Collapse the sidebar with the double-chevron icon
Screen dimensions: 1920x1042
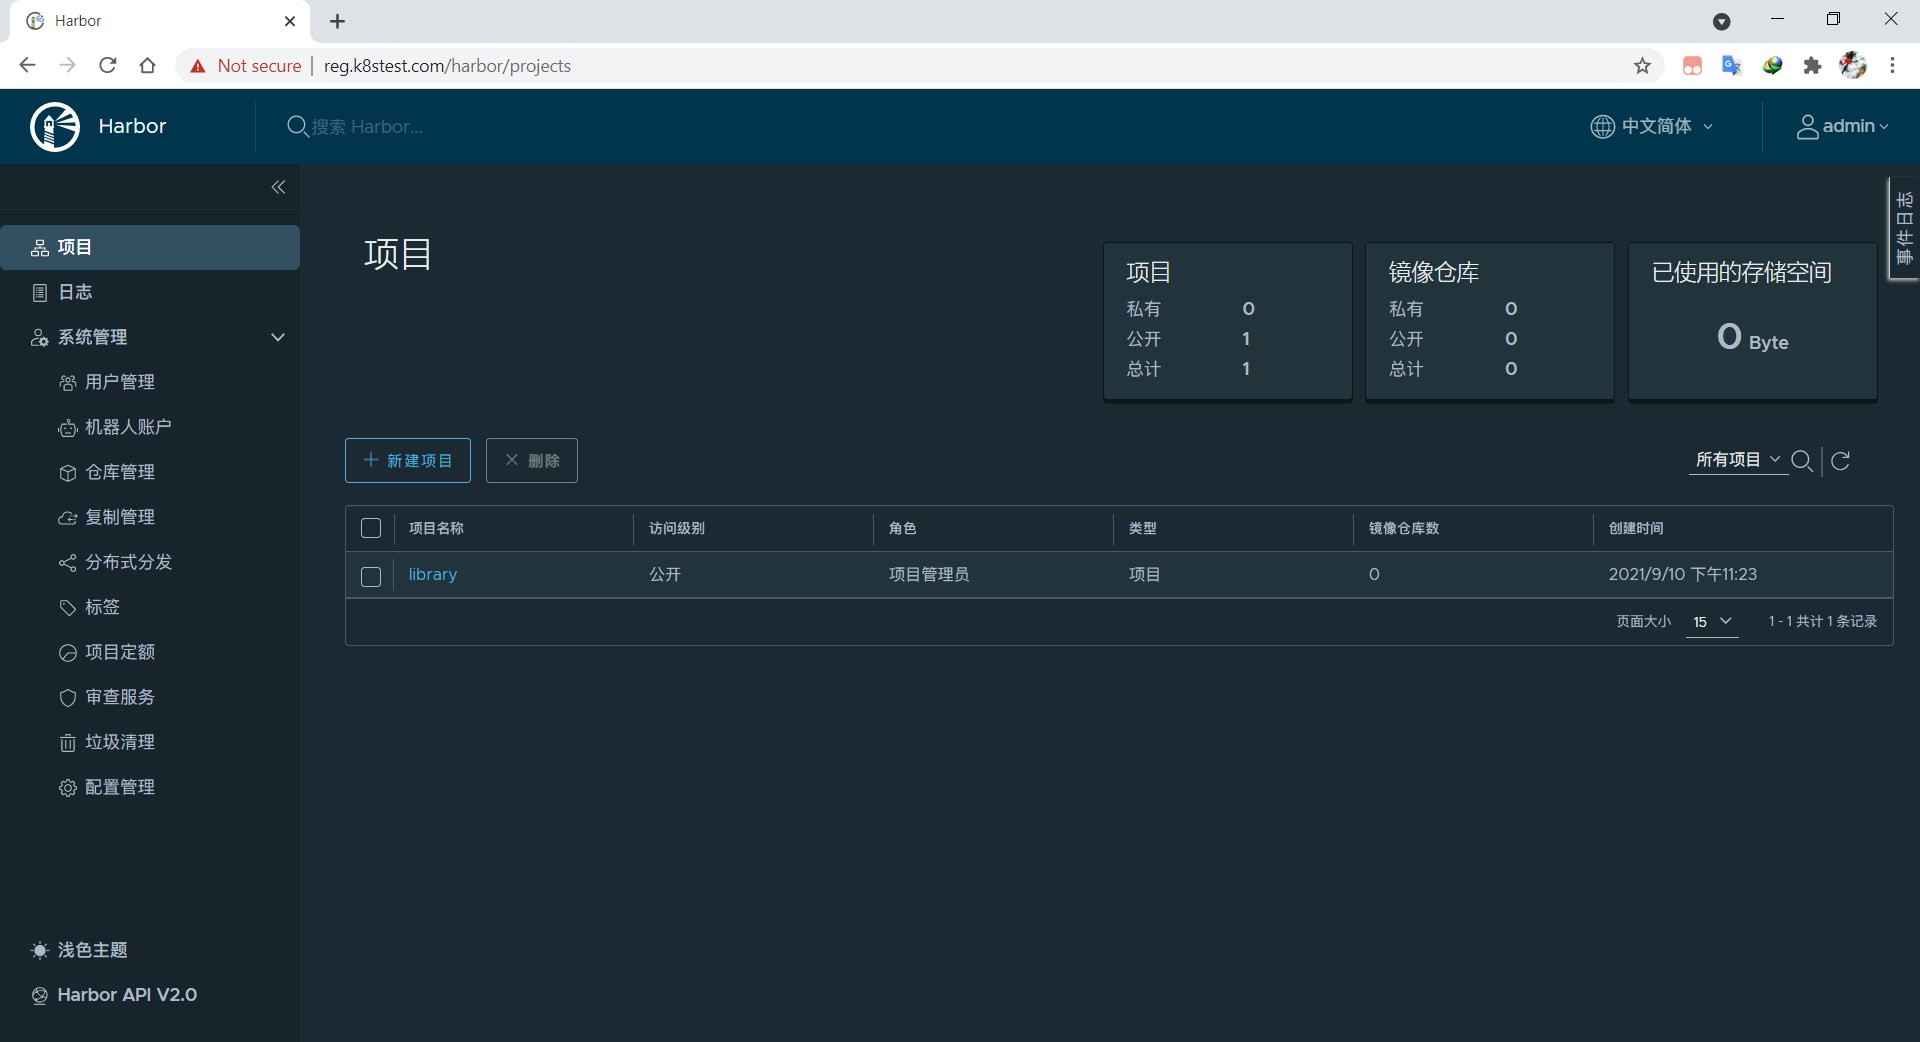(x=278, y=187)
